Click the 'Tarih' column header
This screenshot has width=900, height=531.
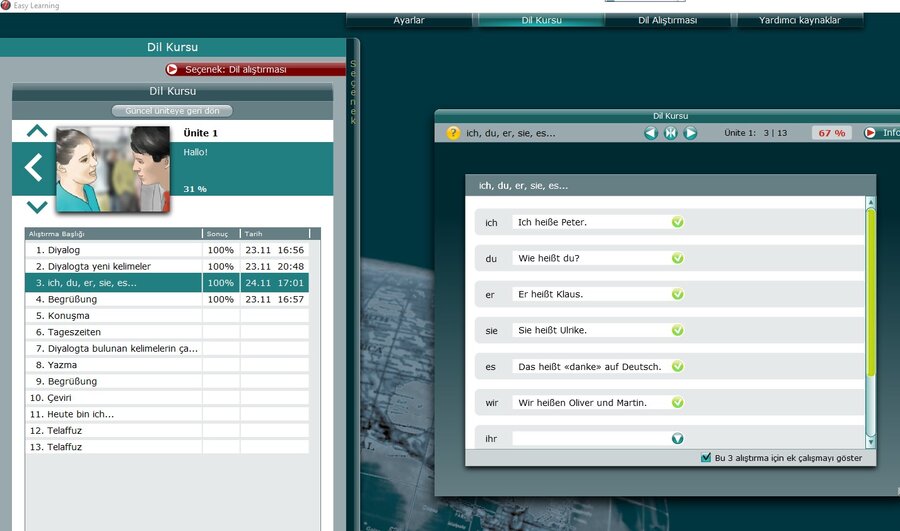(276, 234)
